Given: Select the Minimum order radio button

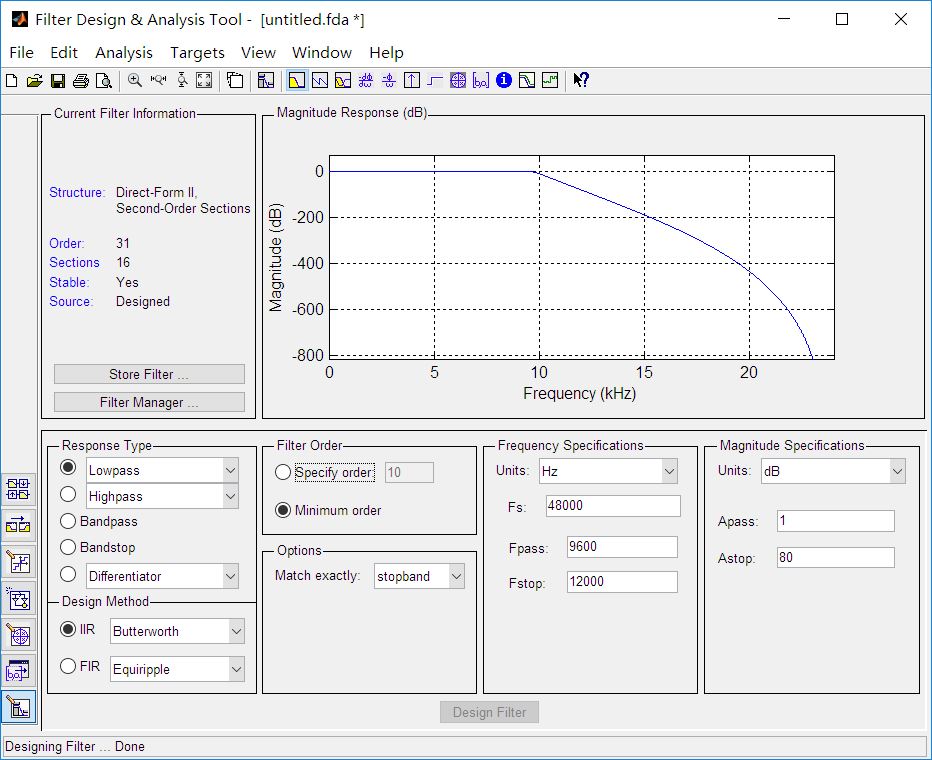Looking at the screenshot, I should 283,510.
